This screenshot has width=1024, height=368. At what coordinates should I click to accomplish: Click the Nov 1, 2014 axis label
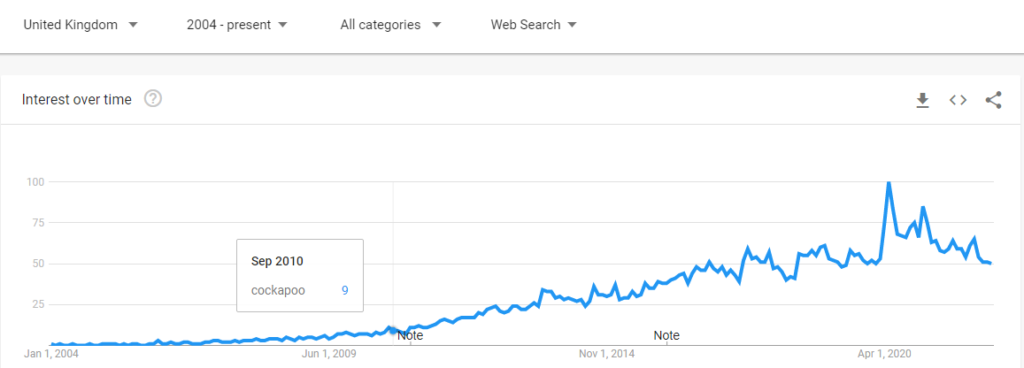click(607, 354)
